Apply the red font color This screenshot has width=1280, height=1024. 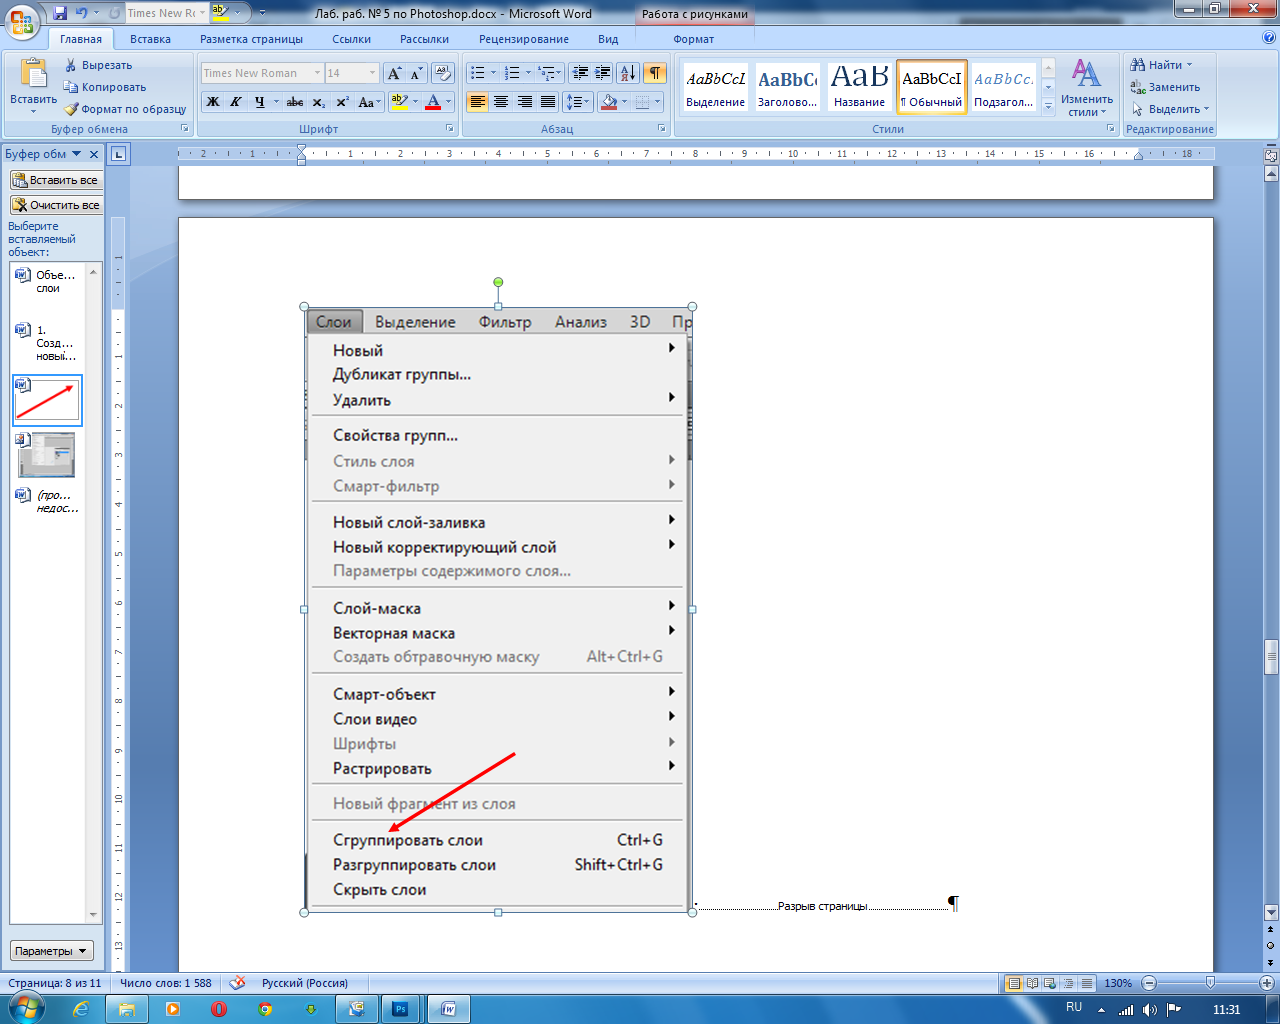tap(433, 102)
